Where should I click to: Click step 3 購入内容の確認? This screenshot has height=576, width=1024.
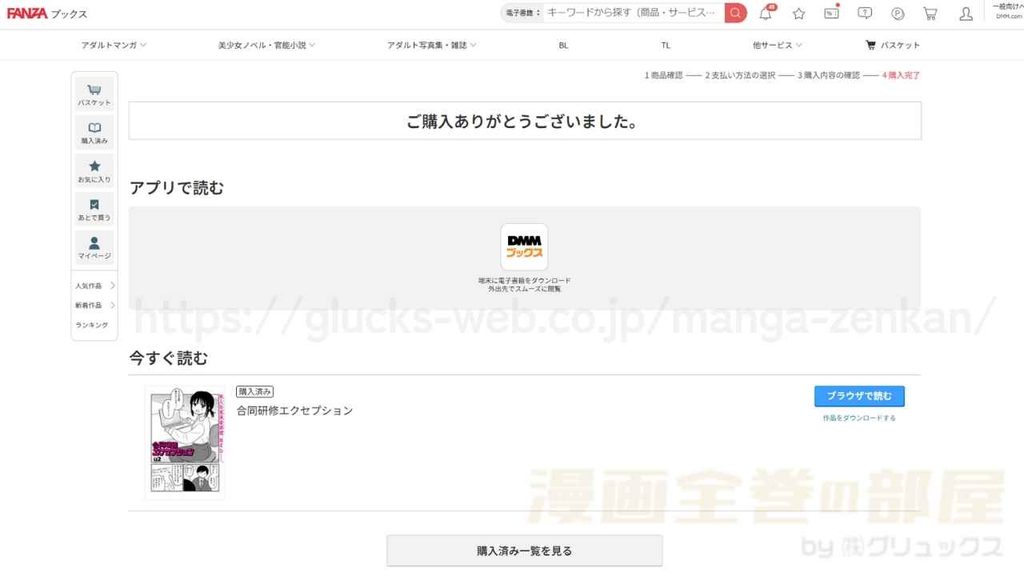click(828, 75)
